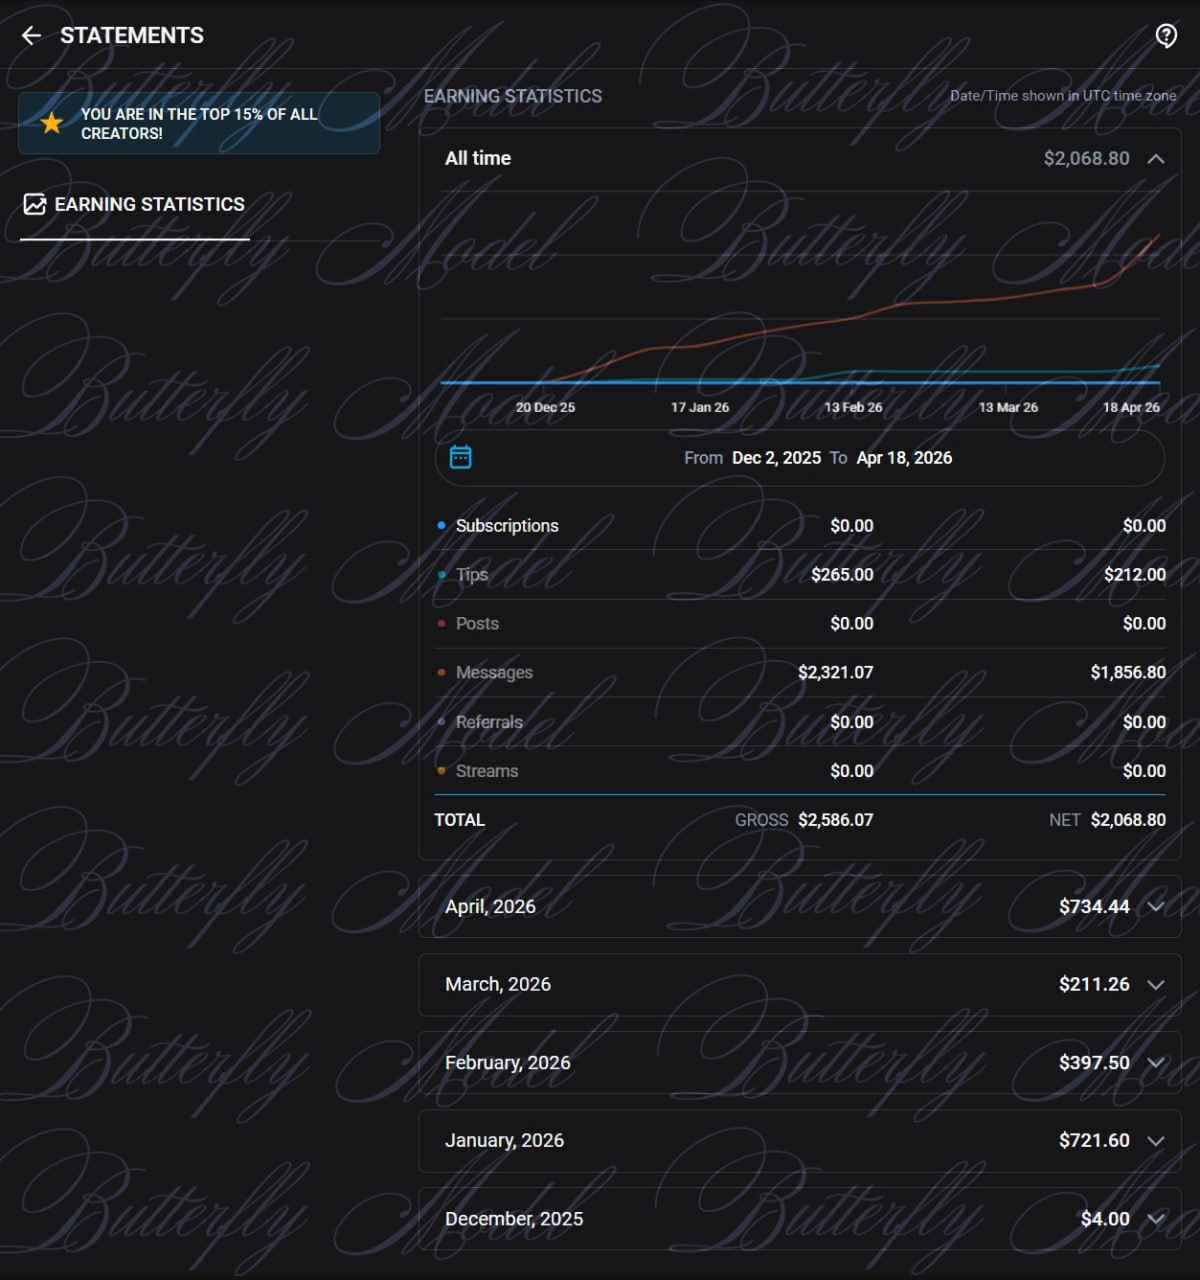Click the top 15% of creators banner

[x=199, y=123]
